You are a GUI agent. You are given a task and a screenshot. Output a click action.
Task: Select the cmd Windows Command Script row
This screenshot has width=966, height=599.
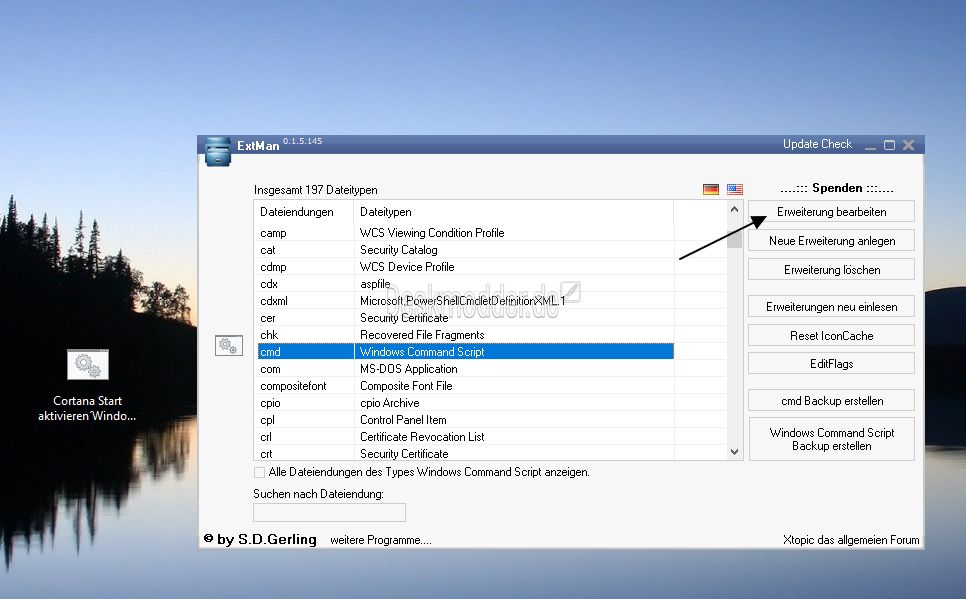[465, 351]
